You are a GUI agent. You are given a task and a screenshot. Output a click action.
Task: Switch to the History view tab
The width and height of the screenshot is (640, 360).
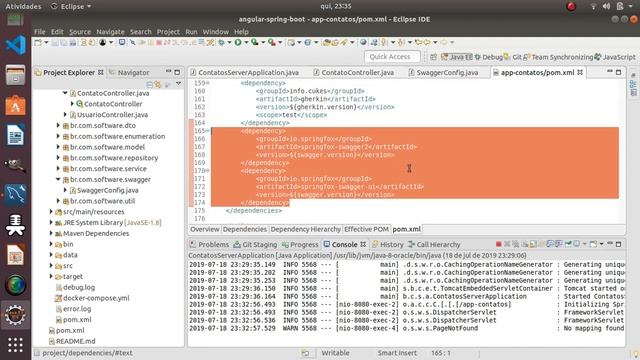[x=388, y=244]
